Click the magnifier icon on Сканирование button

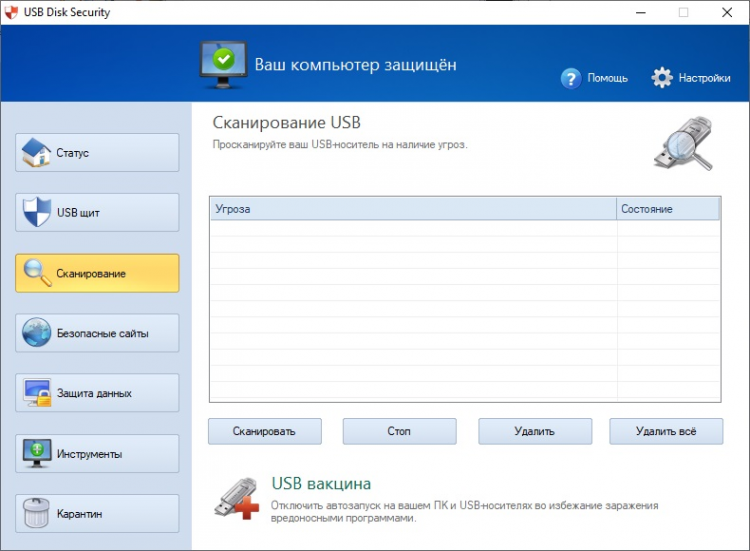pos(37,273)
